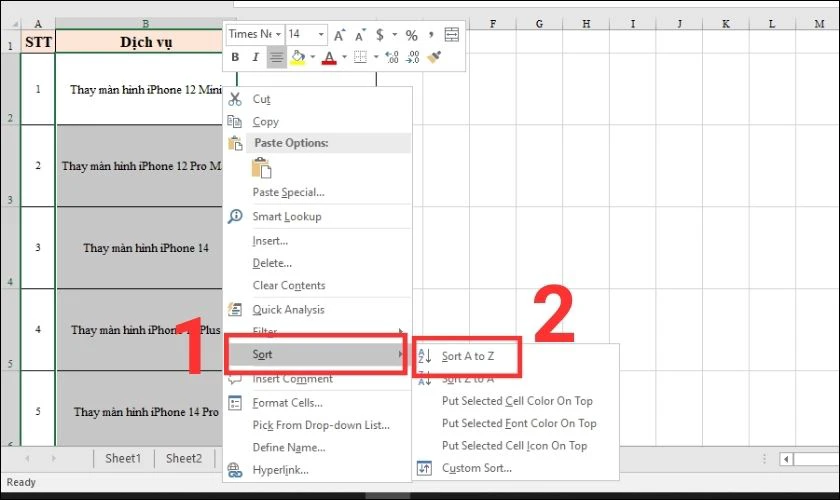Click the Percent Style icon
The height and width of the screenshot is (500, 840).
(x=411, y=35)
